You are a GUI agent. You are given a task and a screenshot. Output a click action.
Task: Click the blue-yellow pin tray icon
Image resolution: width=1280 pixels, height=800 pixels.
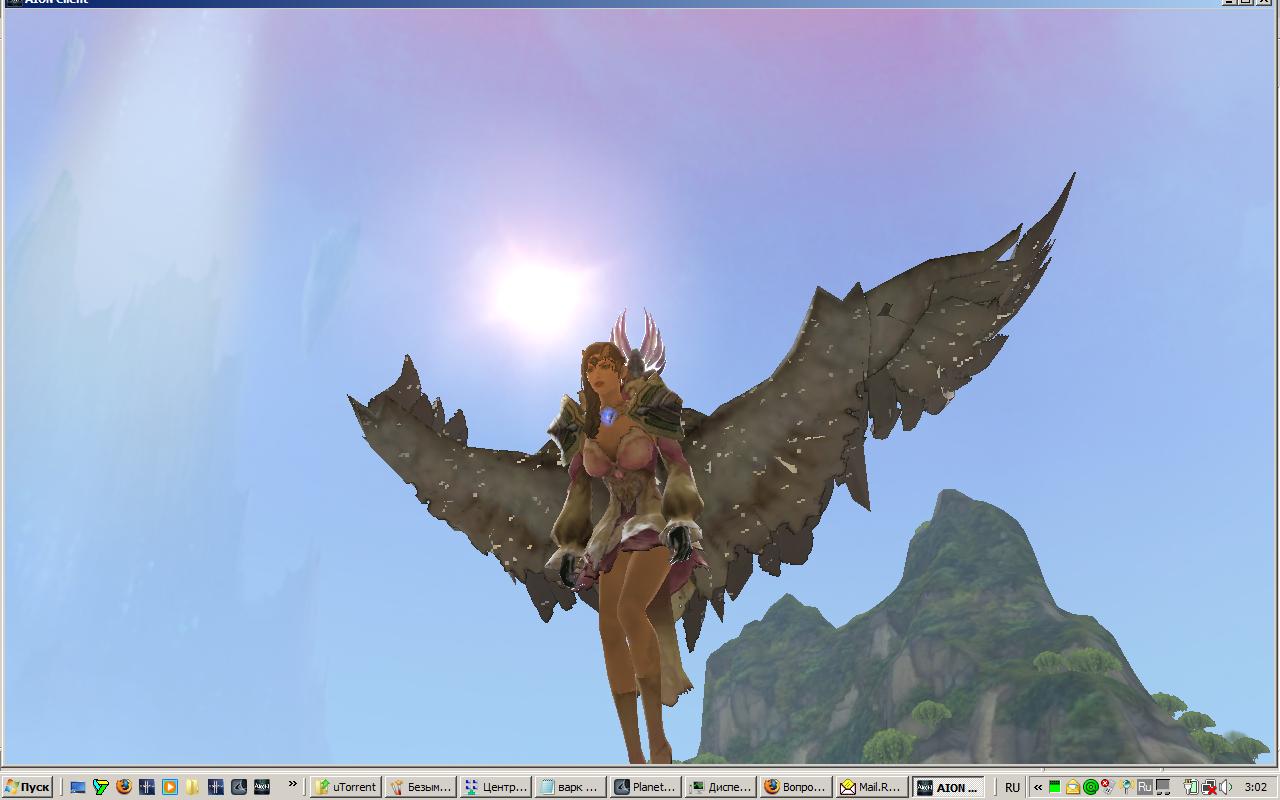1126,787
